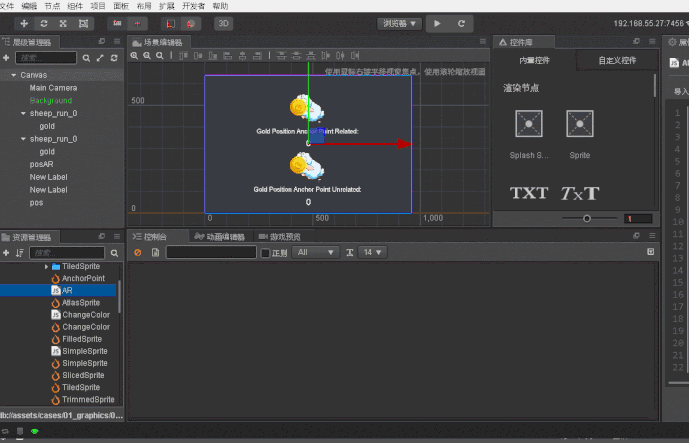Open the 控制台 console tab
Viewport: 689px width, 443px height.
[150, 237]
